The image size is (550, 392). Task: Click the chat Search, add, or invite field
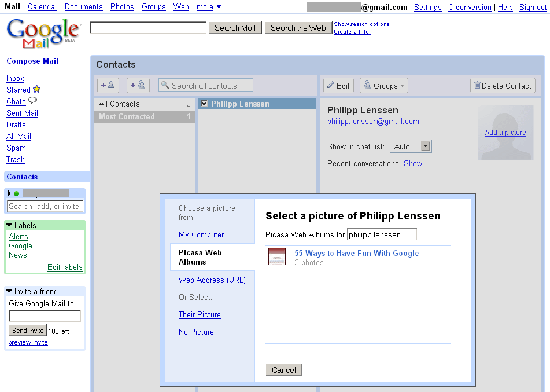pyautogui.click(x=45, y=206)
